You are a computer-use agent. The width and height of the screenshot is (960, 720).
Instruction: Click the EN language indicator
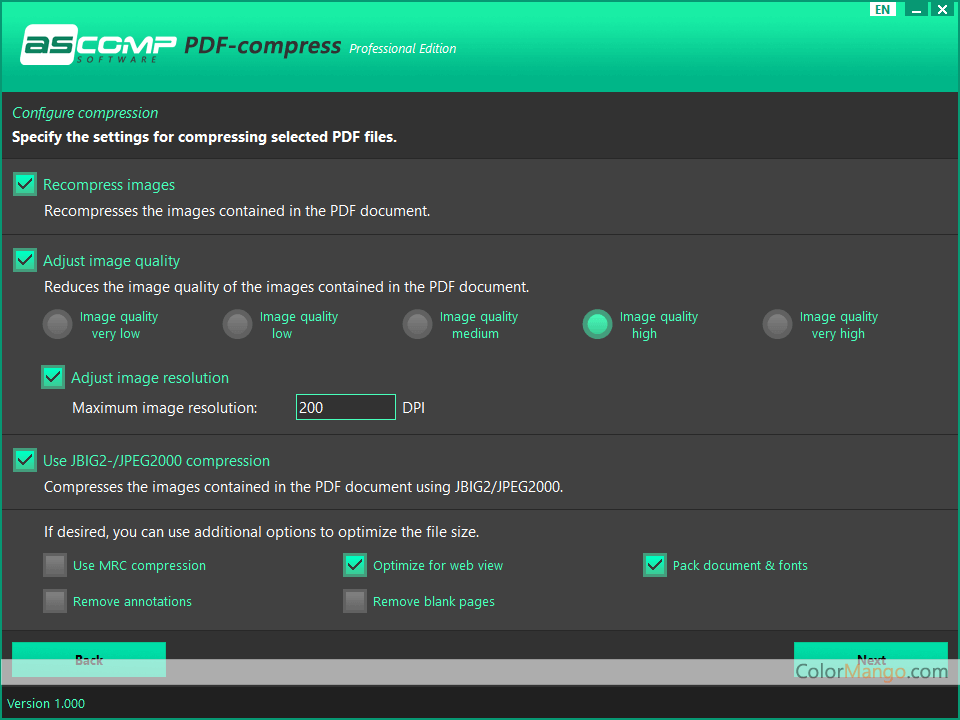(x=883, y=9)
